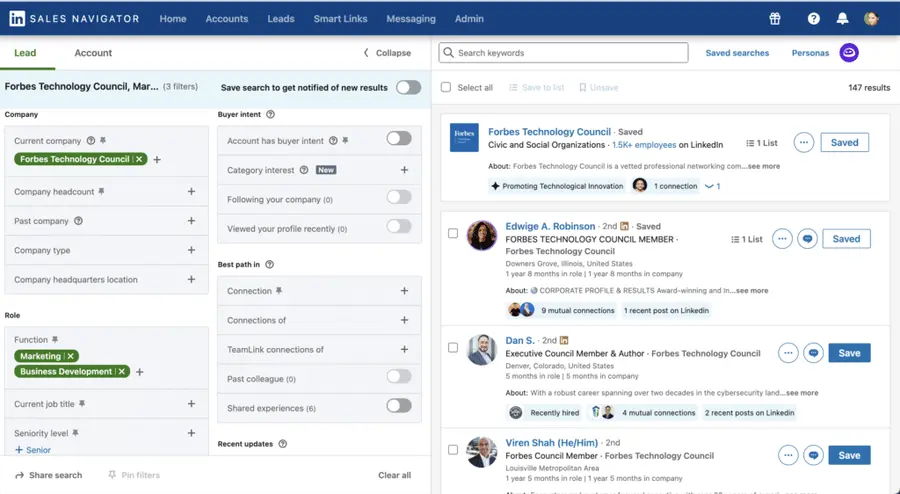Open Messaging in top navigation
The image size is (900, 494).
click(411, 18)
